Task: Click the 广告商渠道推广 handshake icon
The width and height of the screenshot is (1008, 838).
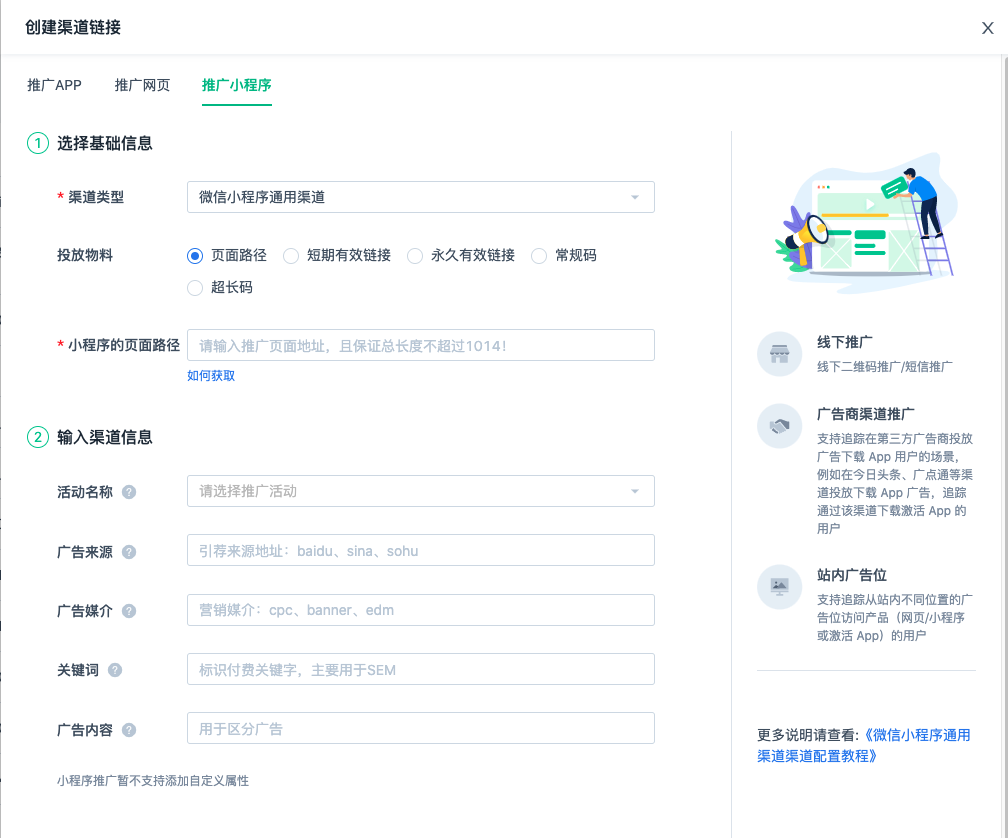Action: [779, 425]
